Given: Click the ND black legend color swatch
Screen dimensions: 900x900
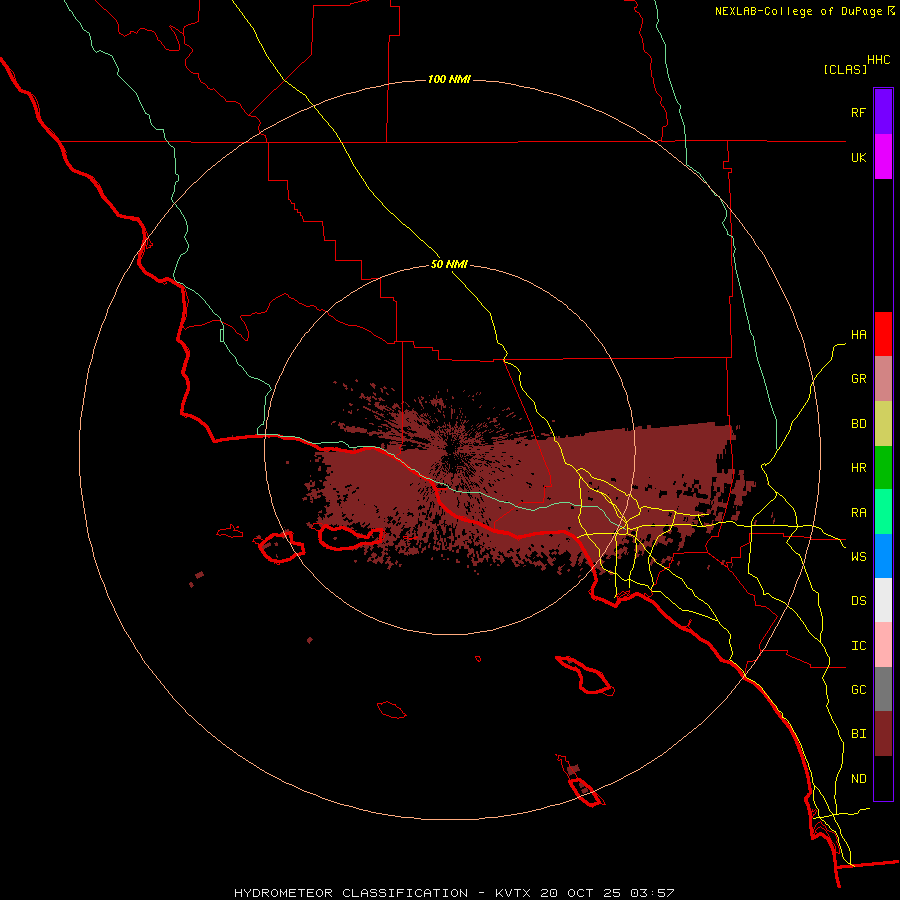Looking at the screenshot, I should point(883,778).
